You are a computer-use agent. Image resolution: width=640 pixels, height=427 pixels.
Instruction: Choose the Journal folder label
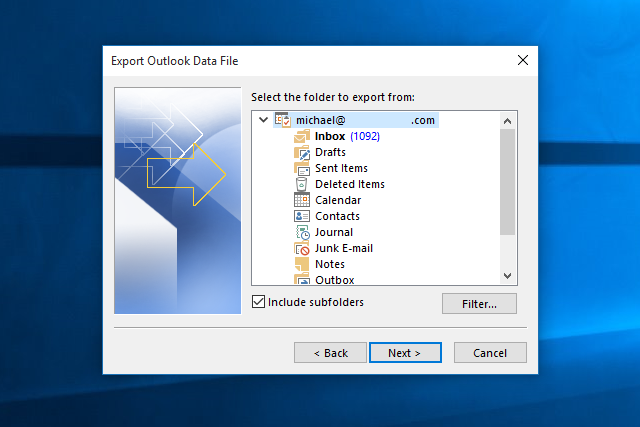coord(333,232)
